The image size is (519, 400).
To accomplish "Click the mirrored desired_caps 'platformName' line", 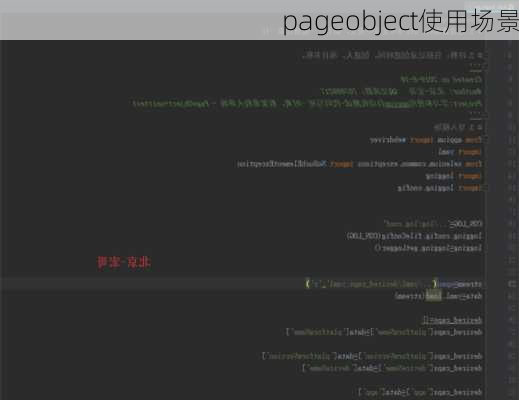I will coord(384,332).
